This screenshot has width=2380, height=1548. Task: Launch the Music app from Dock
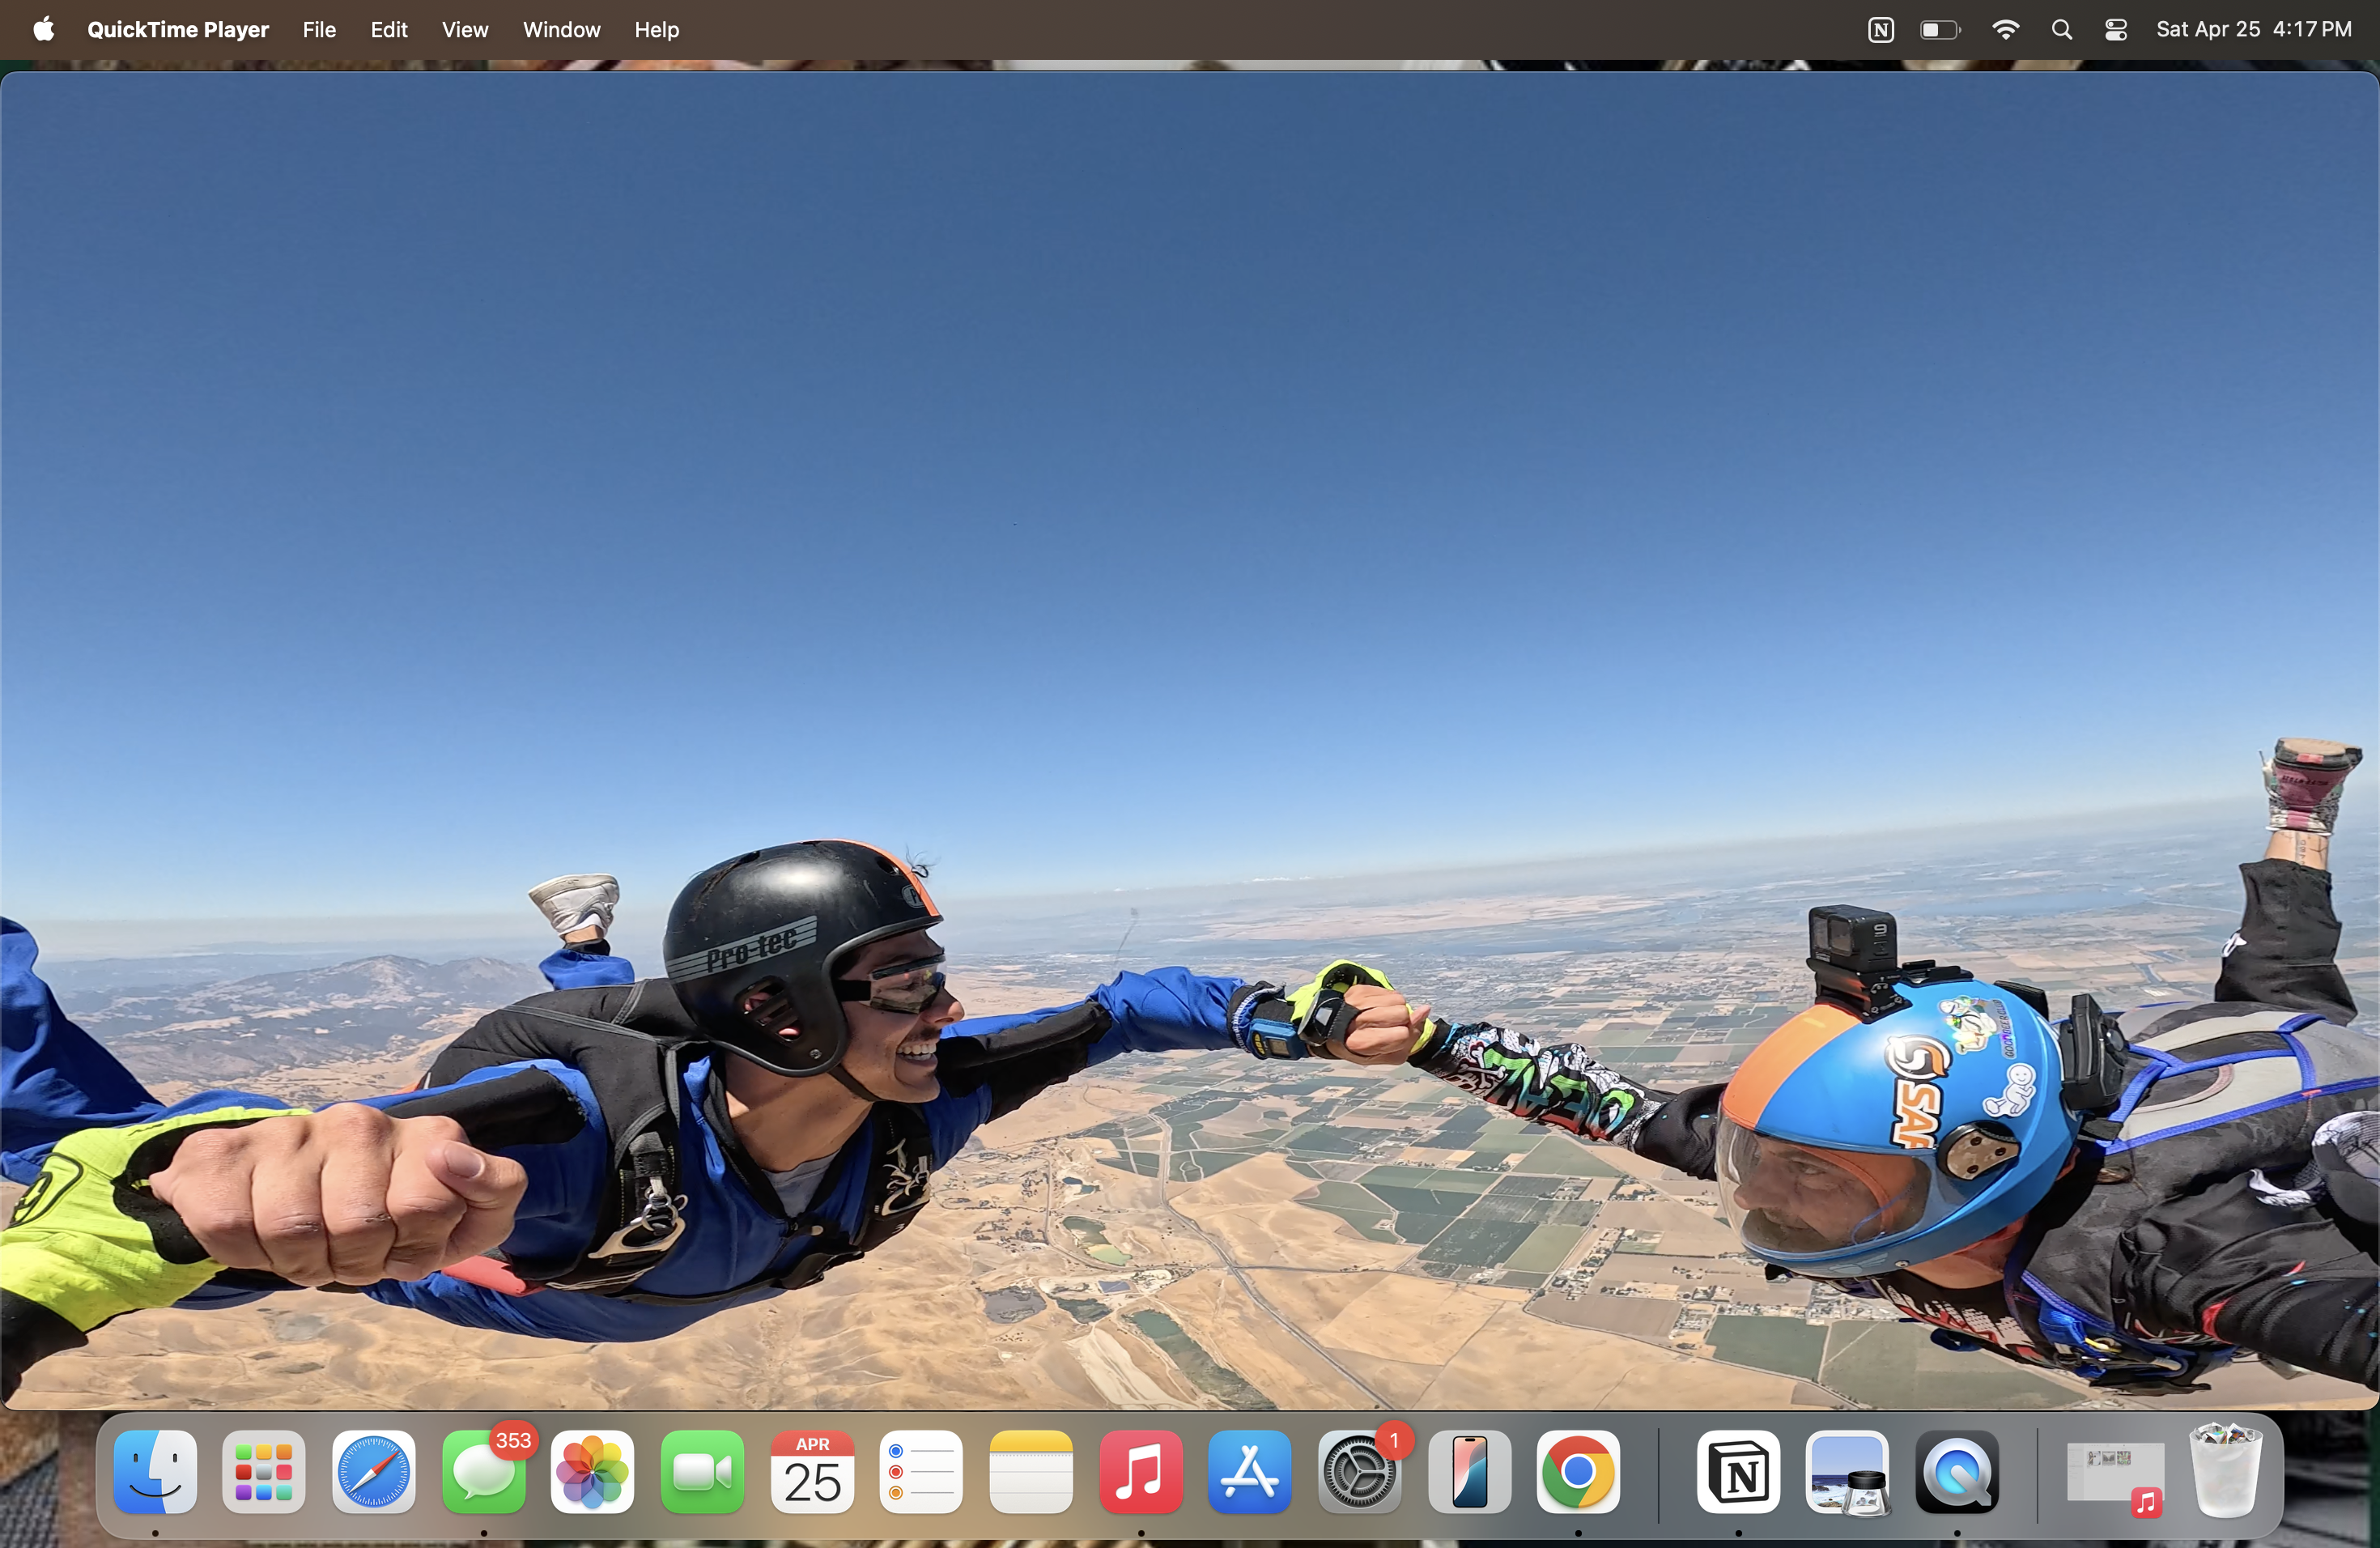click(x=1141, y=1471)
